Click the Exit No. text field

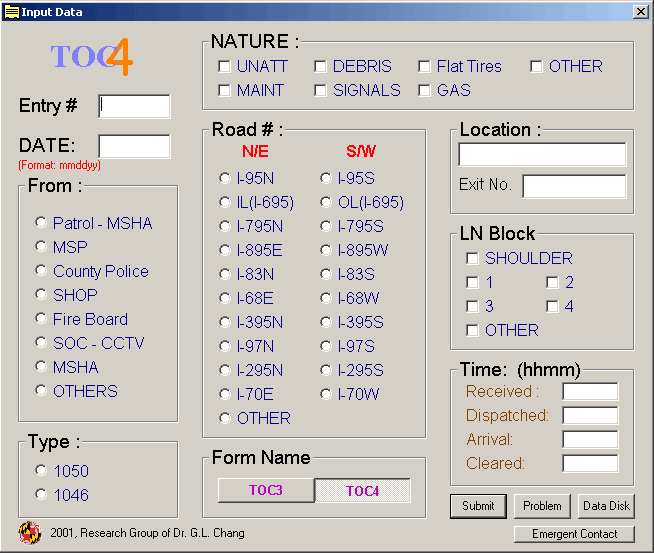tap(573, 186)
